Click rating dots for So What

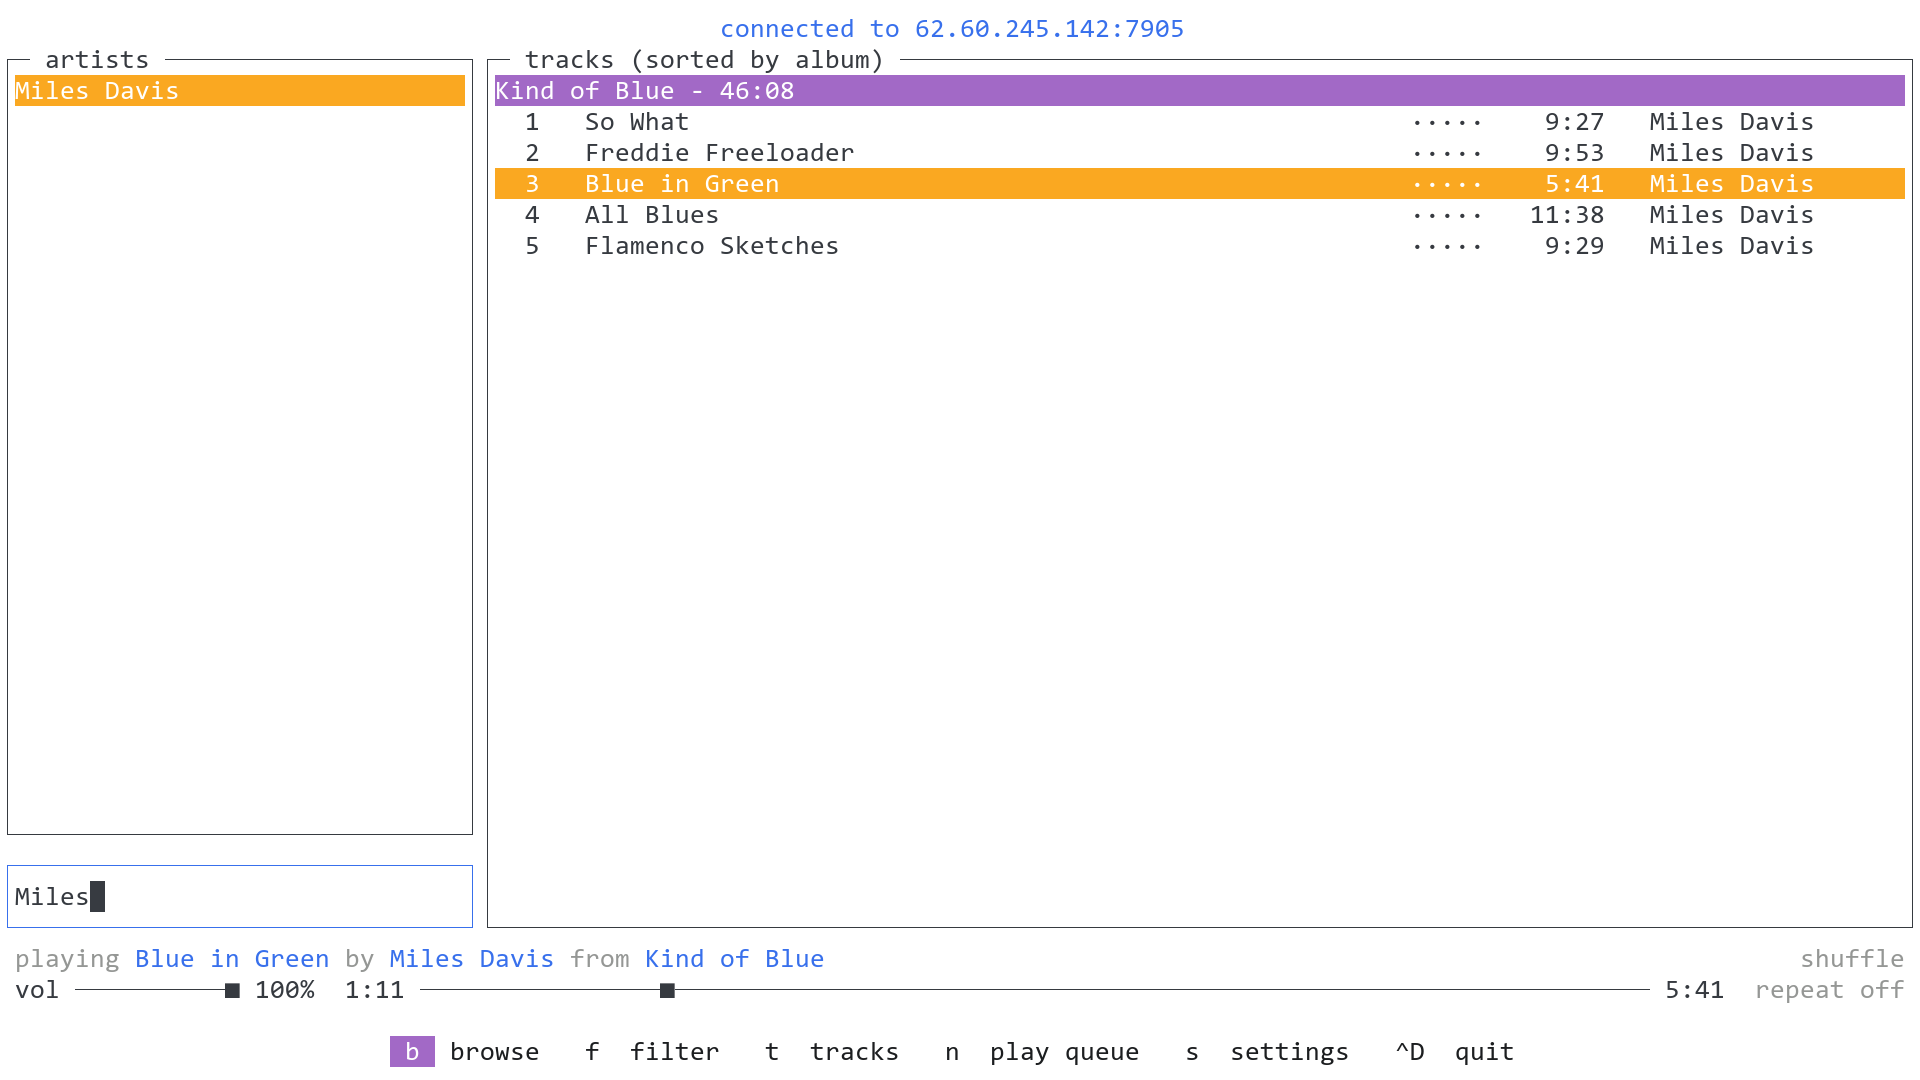tap(1446, 123)
